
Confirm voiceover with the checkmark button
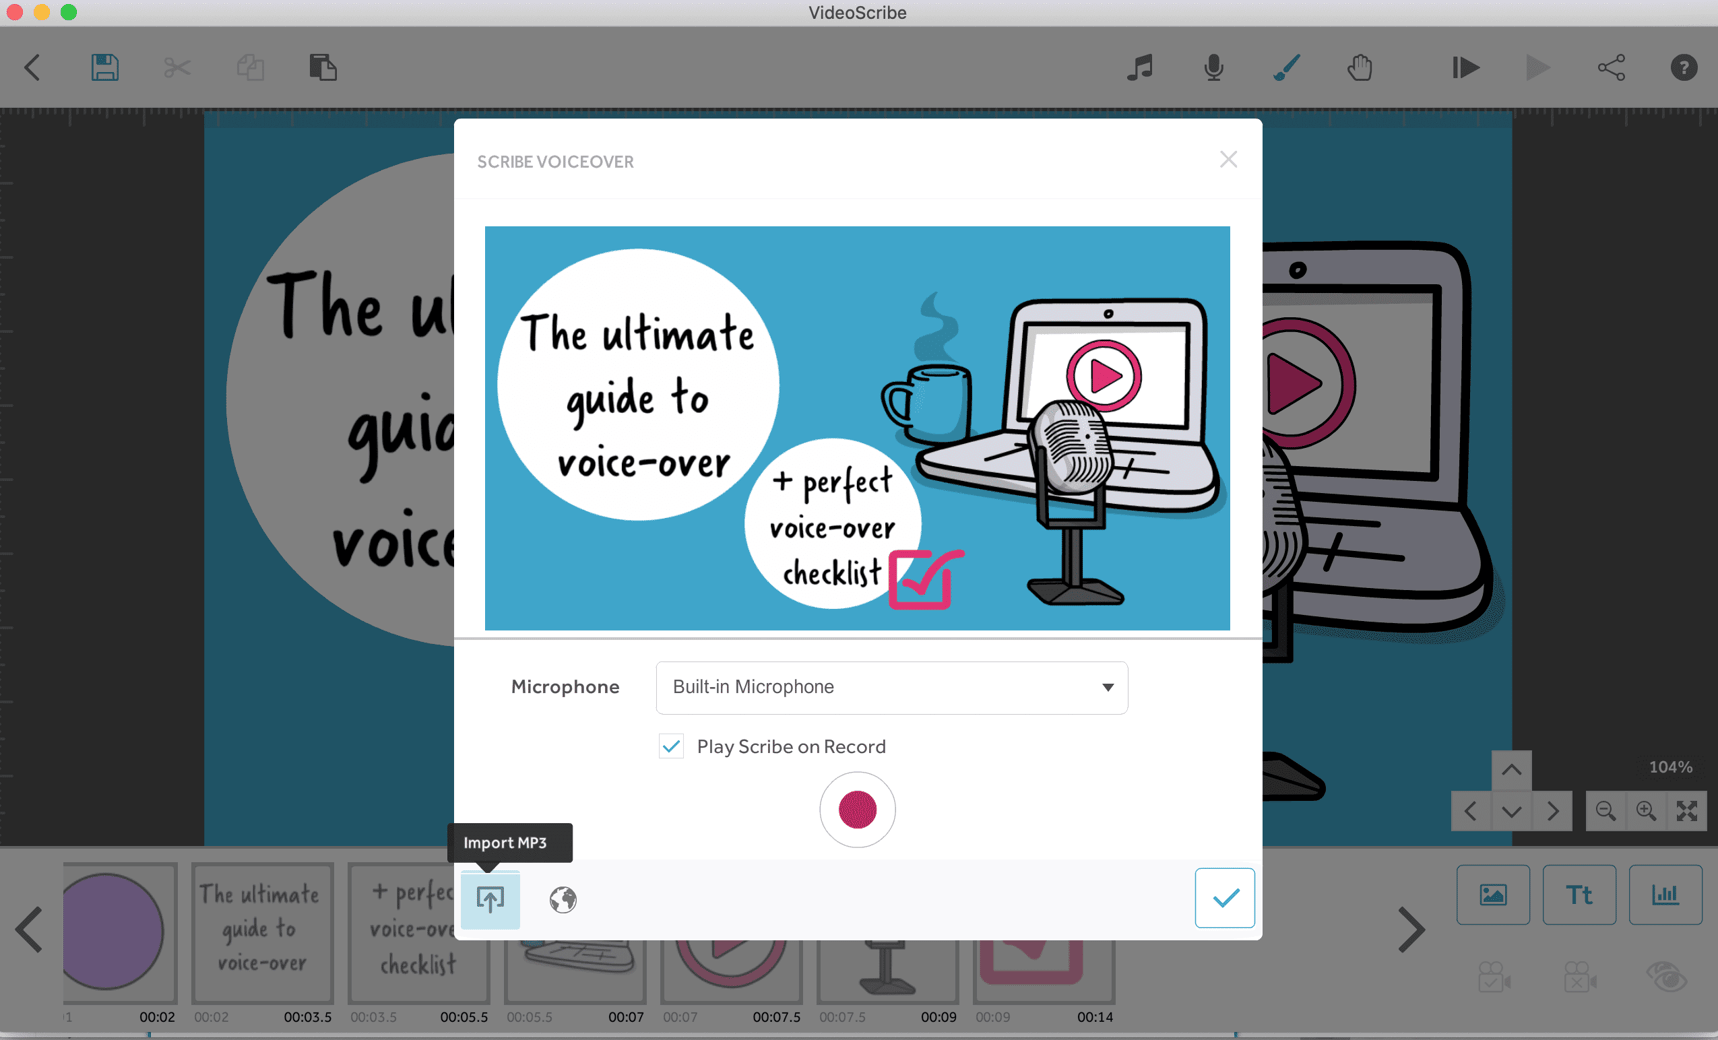point(1224,897)
